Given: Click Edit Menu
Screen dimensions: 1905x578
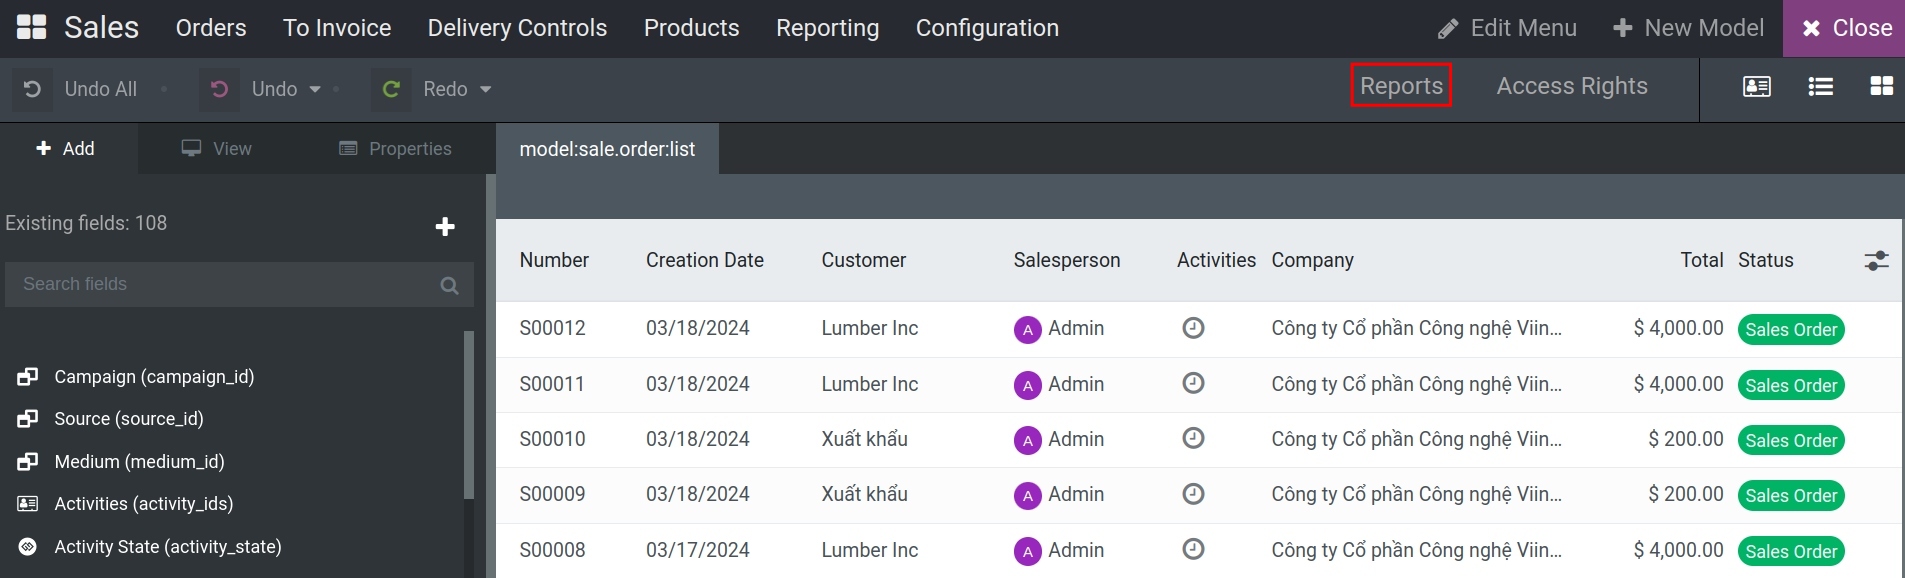Looking at the screenshot, I should [1507, 28].
